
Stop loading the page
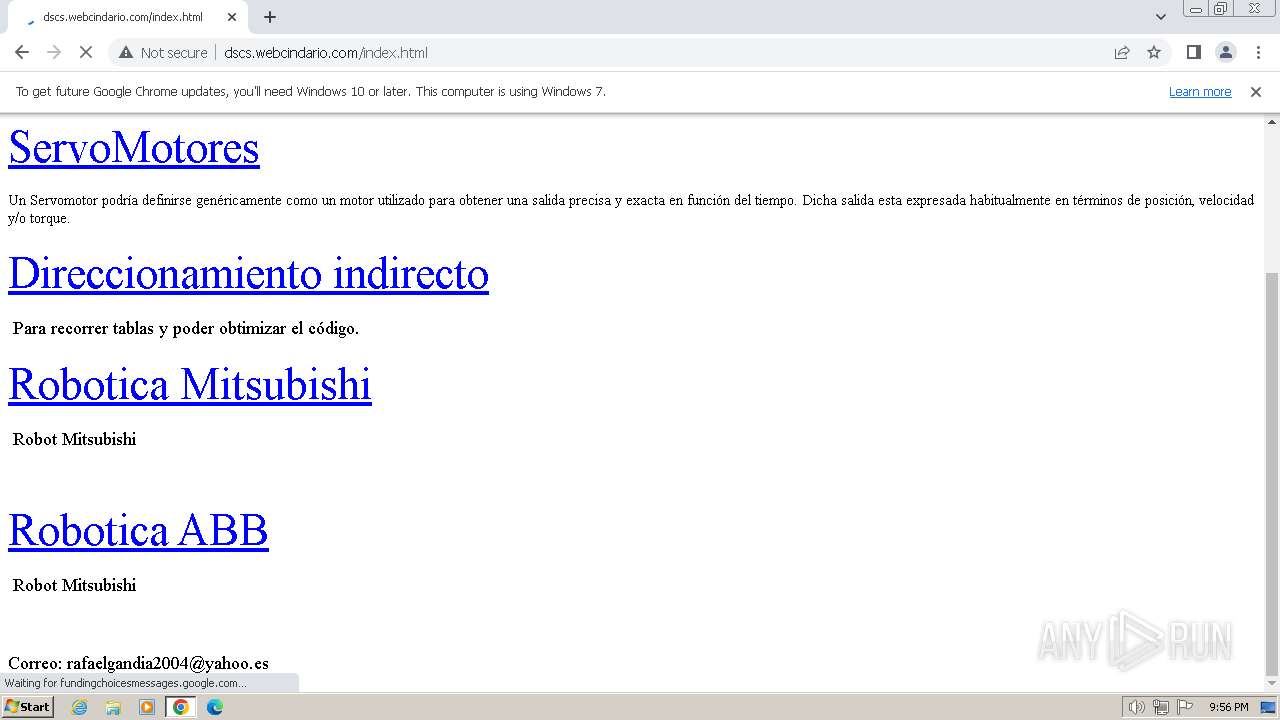point(86,52)
